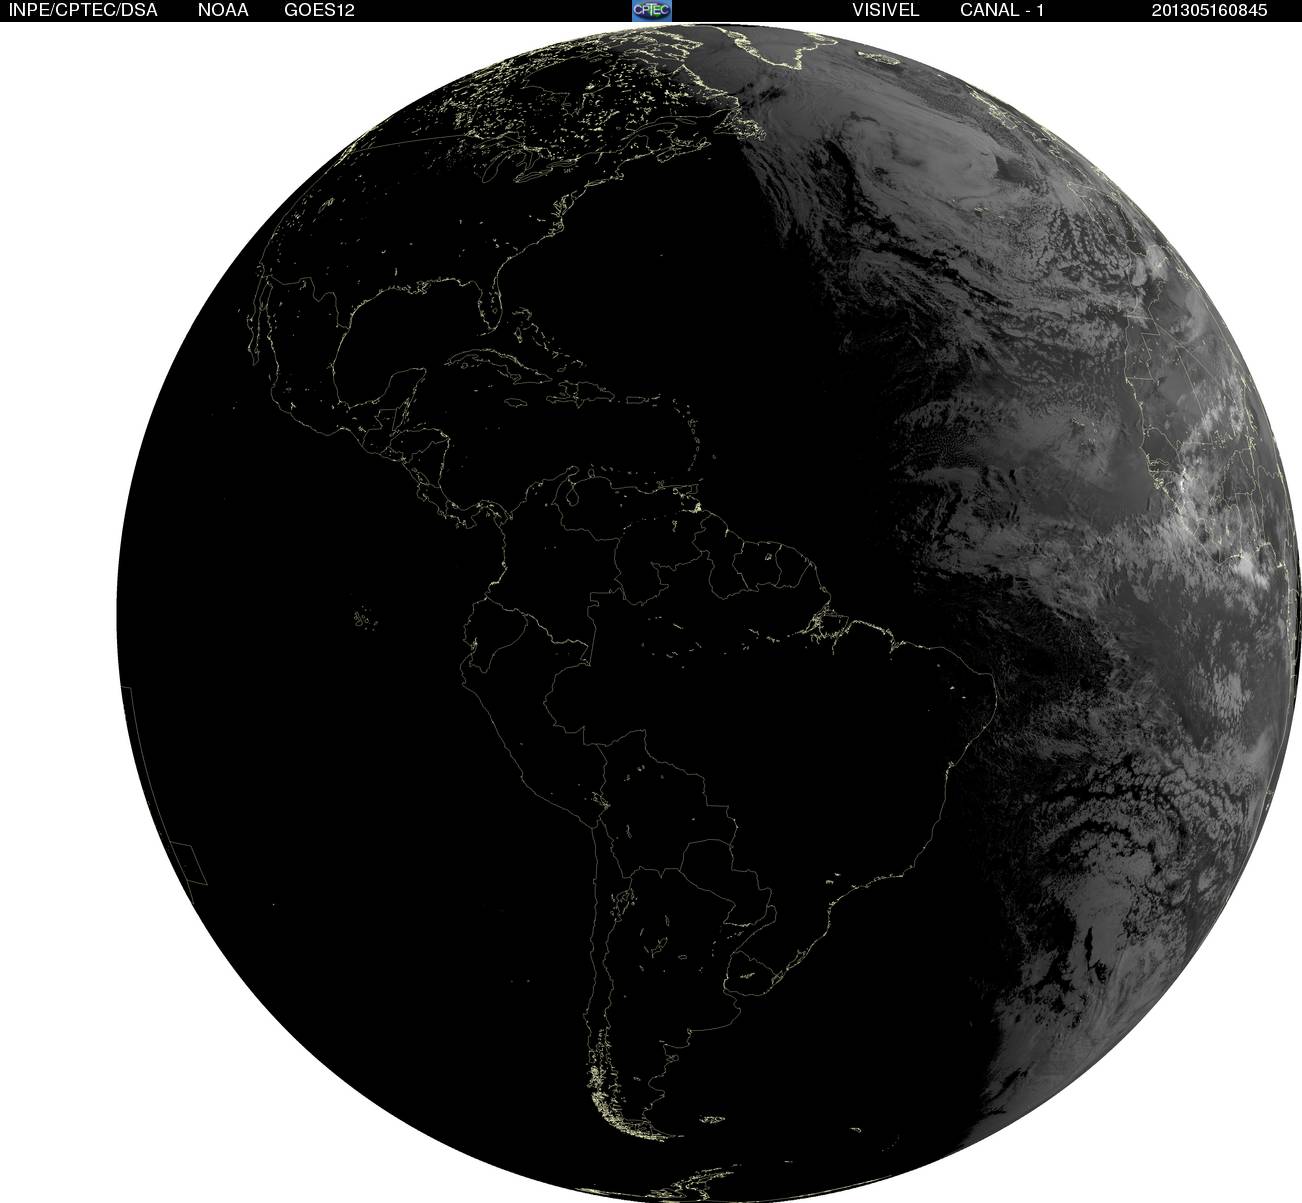Click the CANAL - 1 label
This screenshot has height=1203, width=1302.
(x=1002, y=10)
